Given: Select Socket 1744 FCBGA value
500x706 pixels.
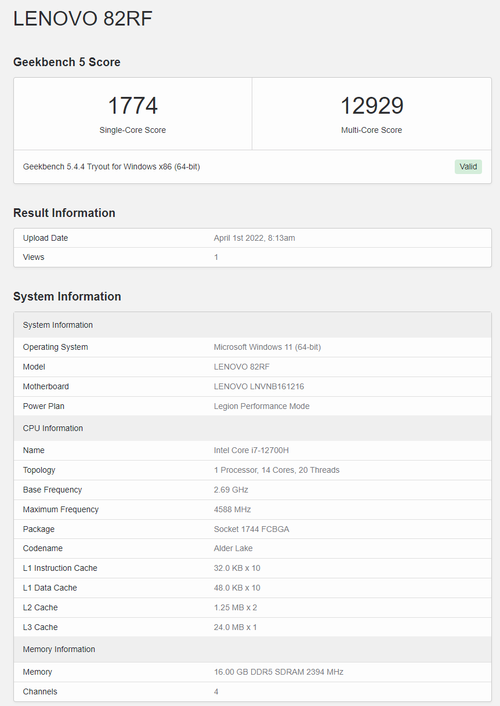Looking at the screenshot, I should tap(251, 529).
